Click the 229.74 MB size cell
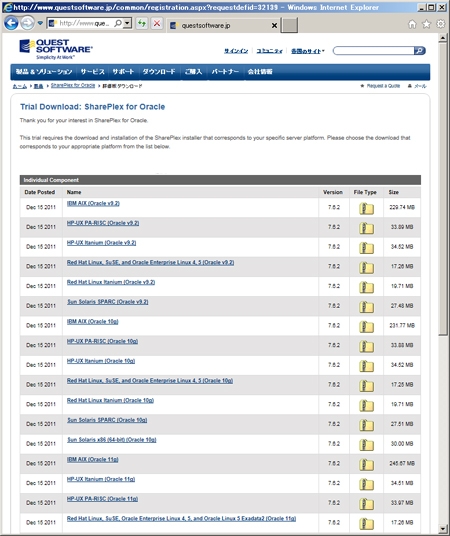 point(402,207)
